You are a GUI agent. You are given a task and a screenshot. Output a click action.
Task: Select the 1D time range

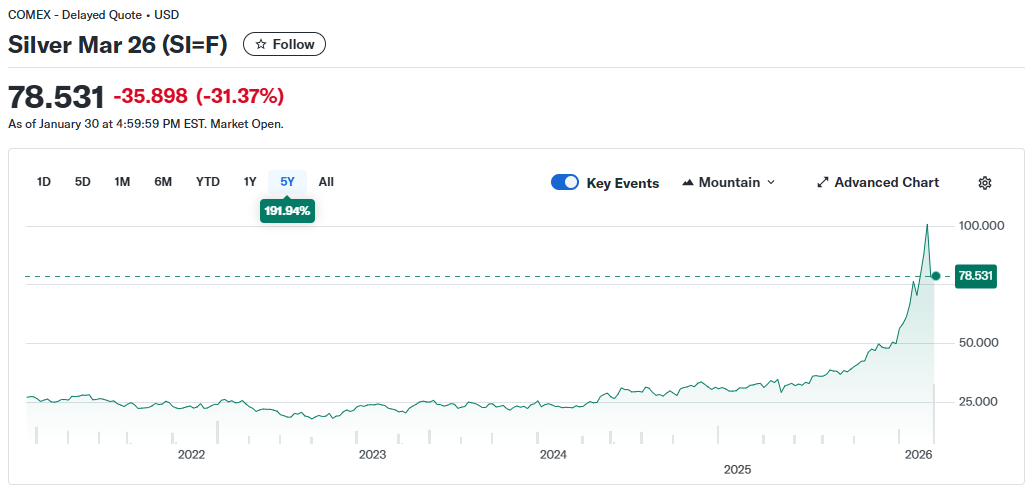[x=44, y=182]
